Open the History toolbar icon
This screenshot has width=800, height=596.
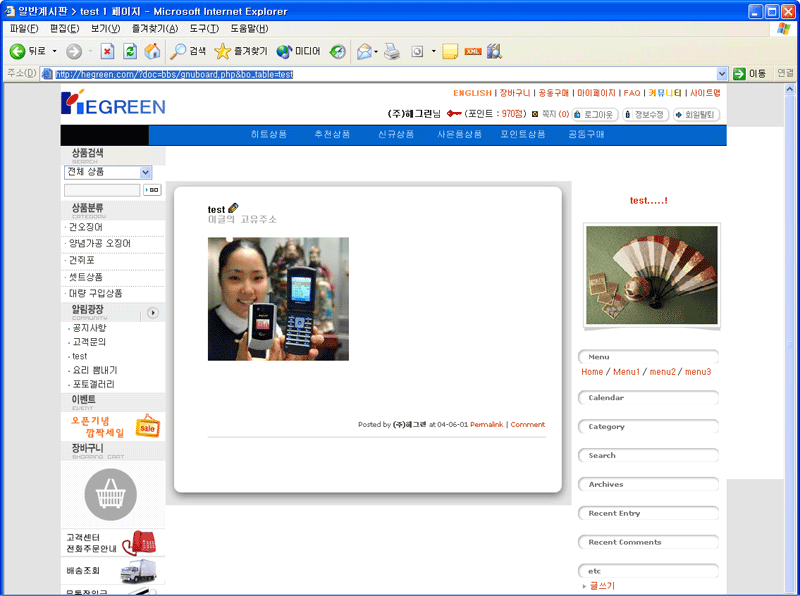(338, 51)
